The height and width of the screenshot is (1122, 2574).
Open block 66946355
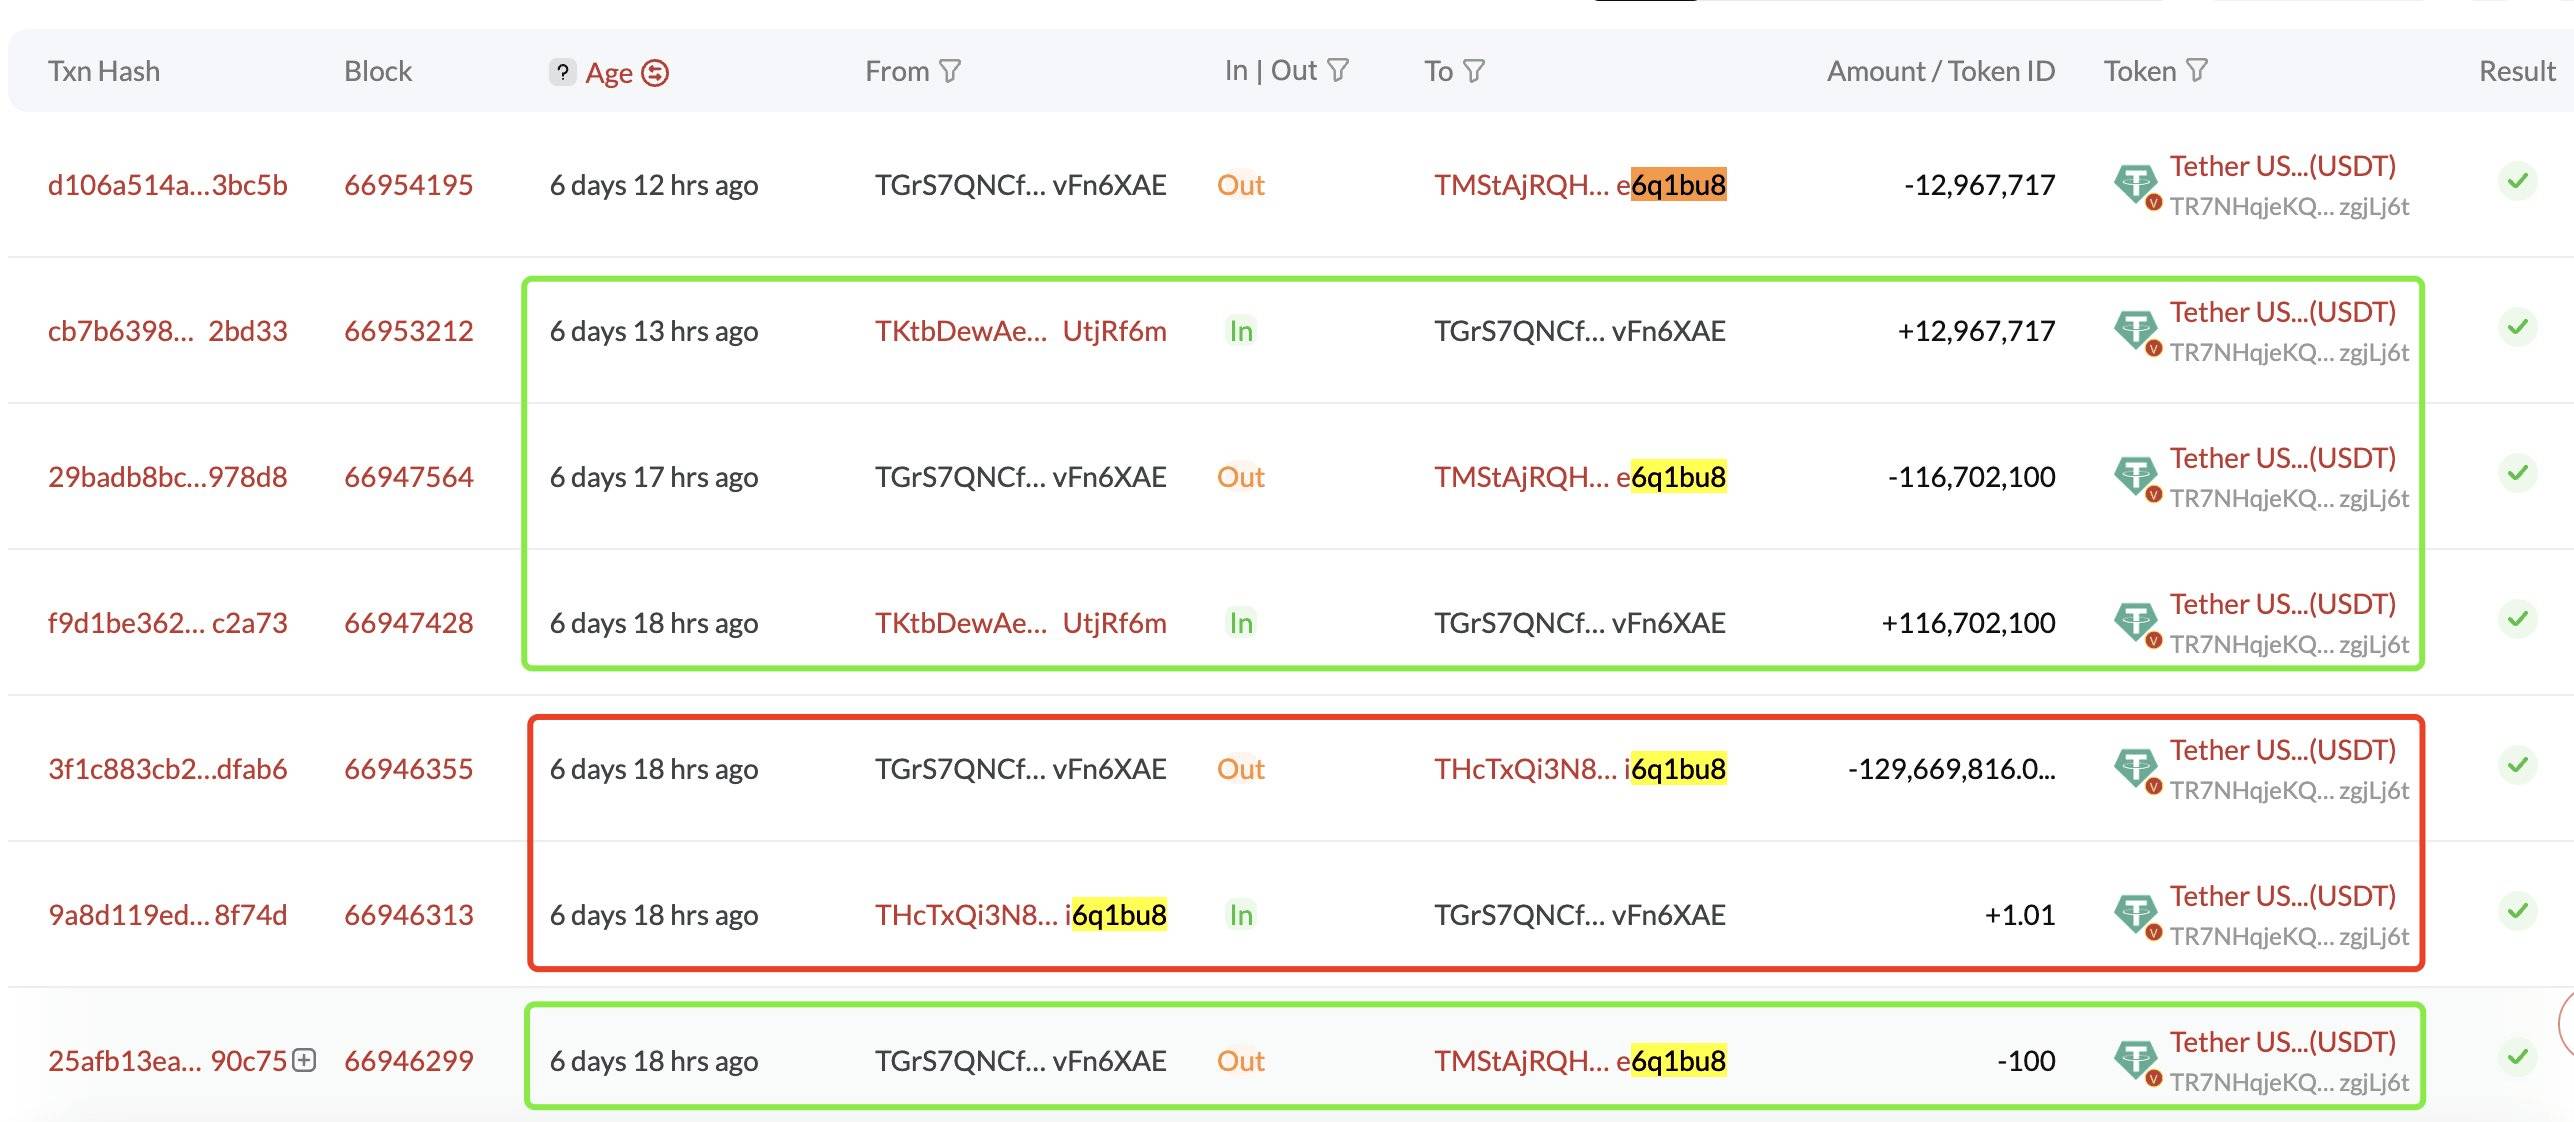pos(409,769)
